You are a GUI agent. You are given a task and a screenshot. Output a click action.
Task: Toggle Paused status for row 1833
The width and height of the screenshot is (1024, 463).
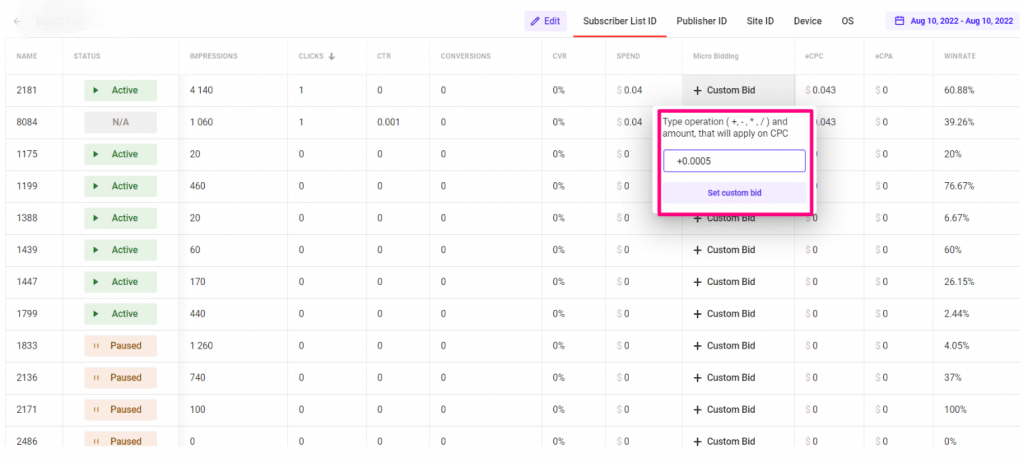coord(121,346)
